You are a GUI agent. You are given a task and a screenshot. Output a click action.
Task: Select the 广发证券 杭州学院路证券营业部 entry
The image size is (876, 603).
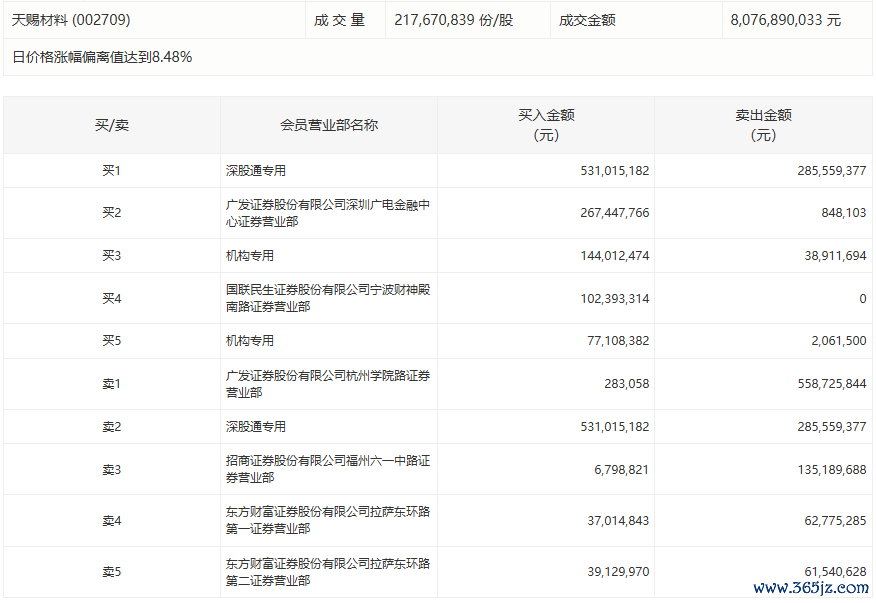[x=328, y=384]
